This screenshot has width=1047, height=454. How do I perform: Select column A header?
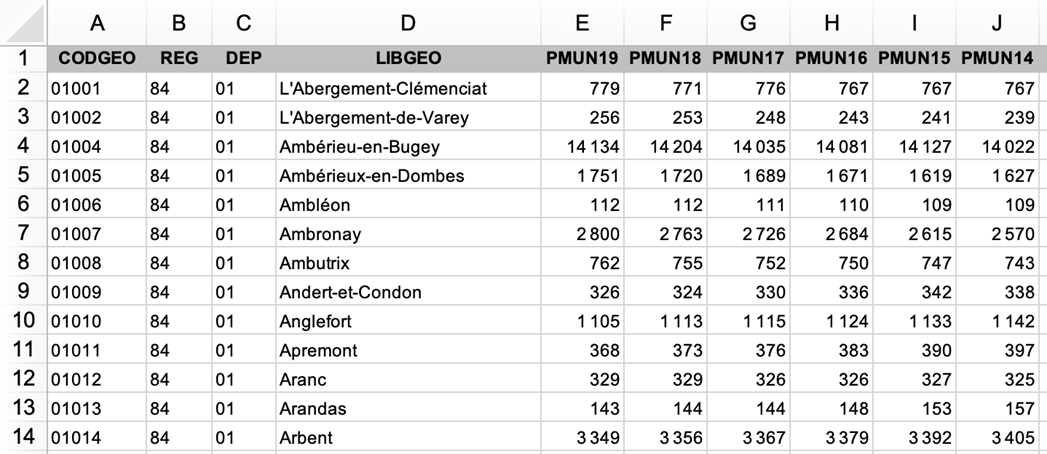tap(97, 22)
